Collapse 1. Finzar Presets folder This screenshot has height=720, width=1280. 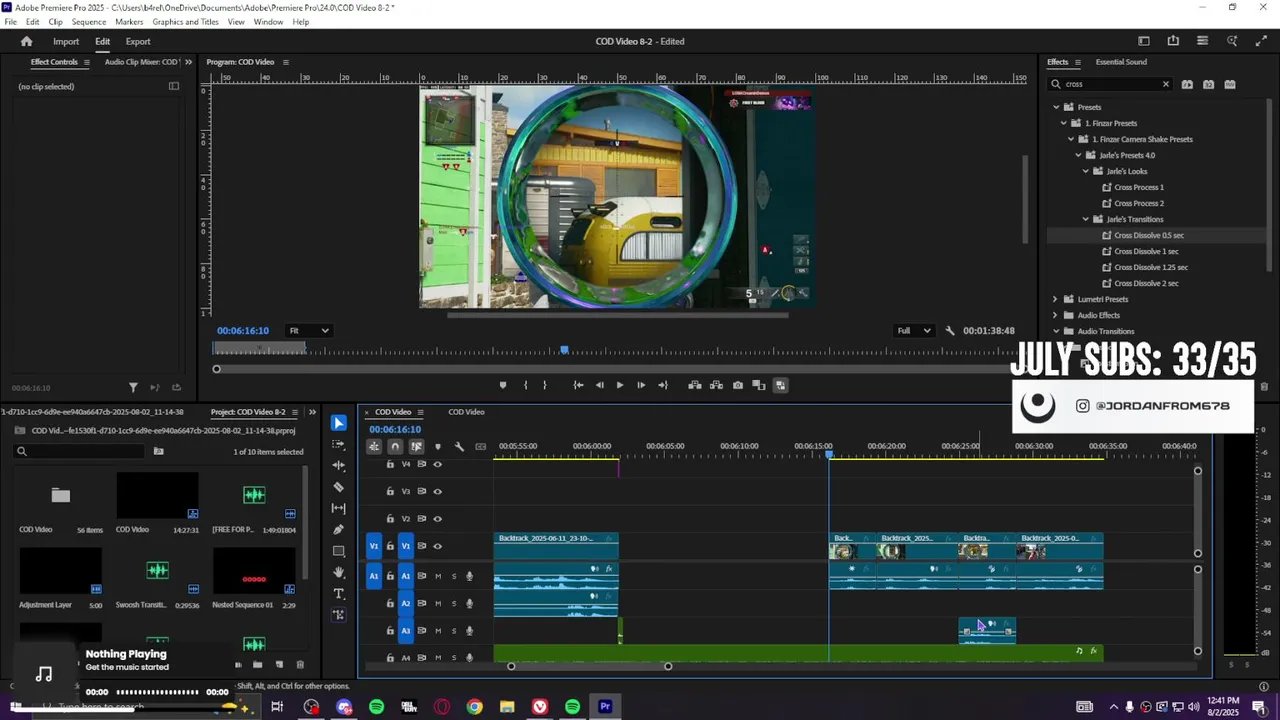coord(1064,123)
